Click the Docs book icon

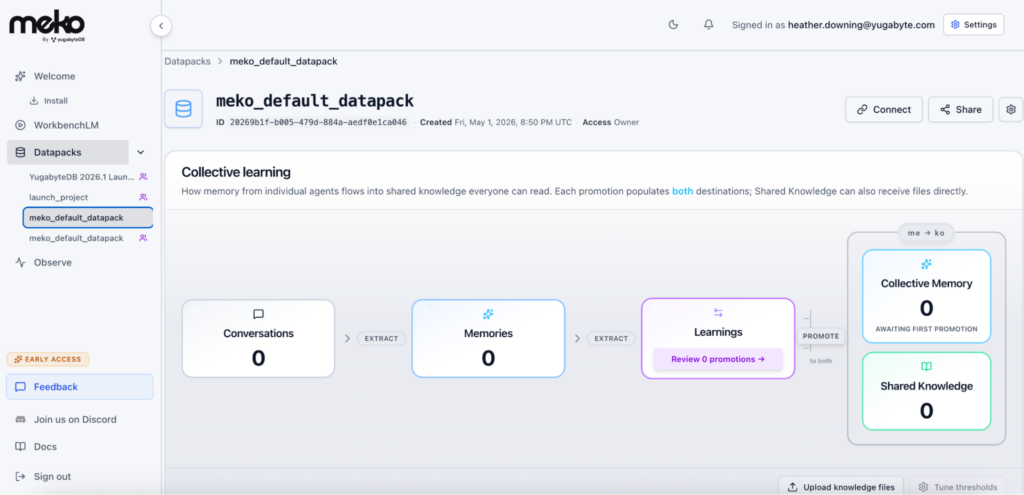[x=20, y=447]
